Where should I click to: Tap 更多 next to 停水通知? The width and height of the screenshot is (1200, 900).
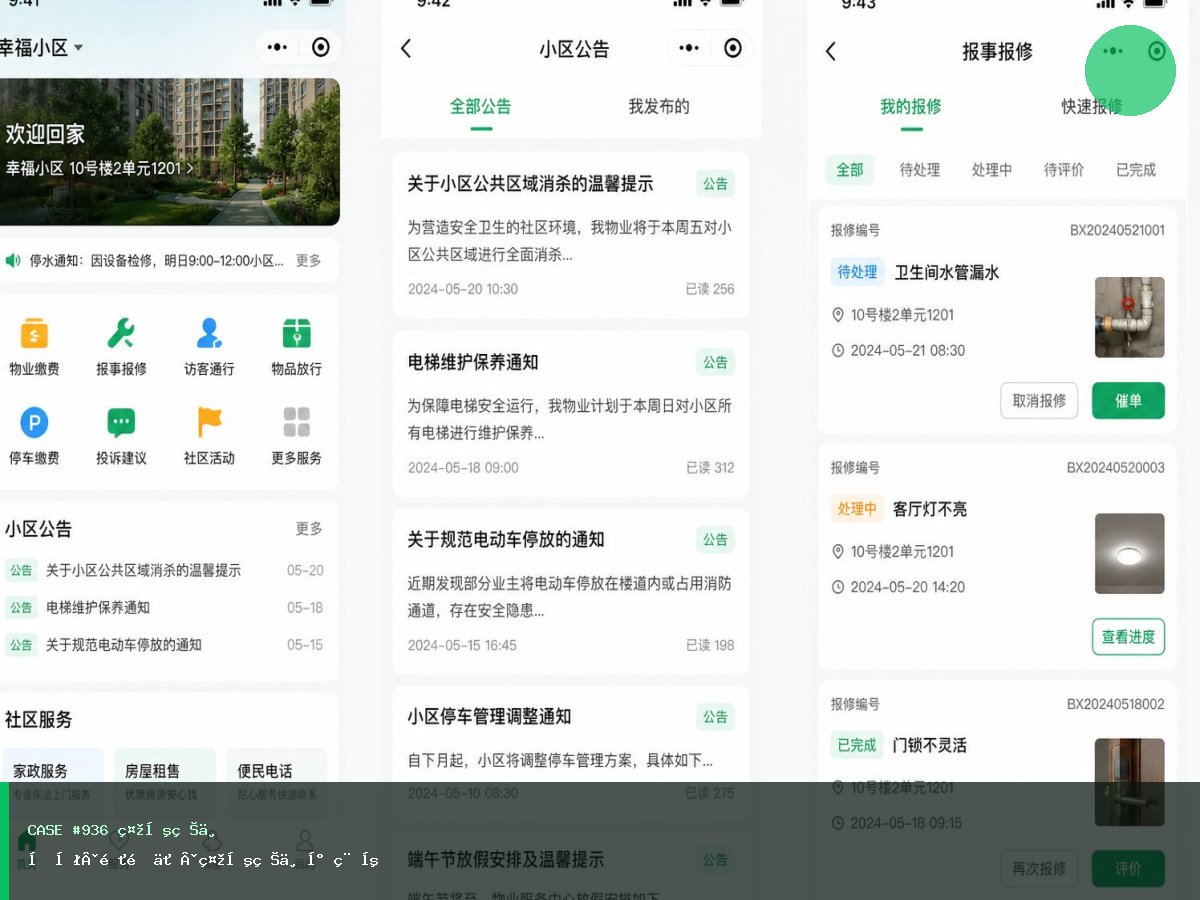308,260
